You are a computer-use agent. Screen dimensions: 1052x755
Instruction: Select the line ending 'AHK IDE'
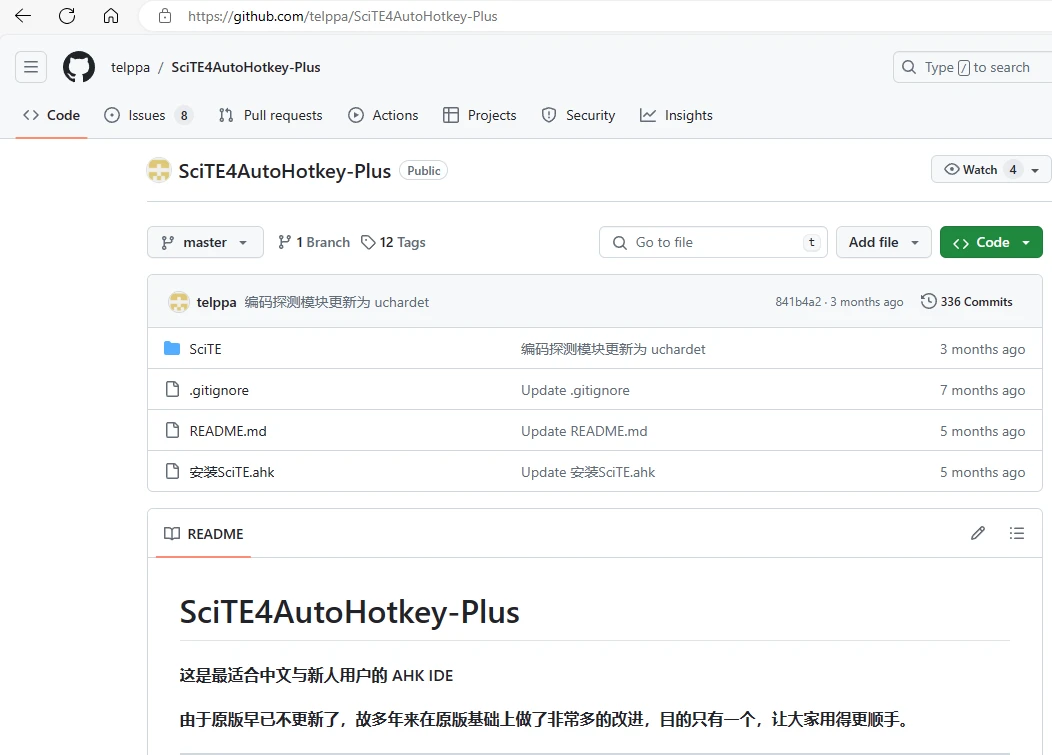[316, 675]
